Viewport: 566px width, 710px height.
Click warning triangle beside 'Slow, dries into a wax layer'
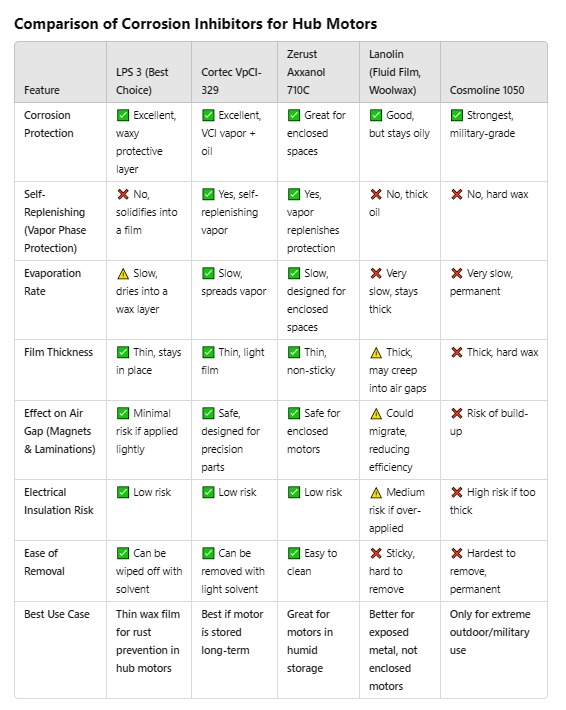123,273
